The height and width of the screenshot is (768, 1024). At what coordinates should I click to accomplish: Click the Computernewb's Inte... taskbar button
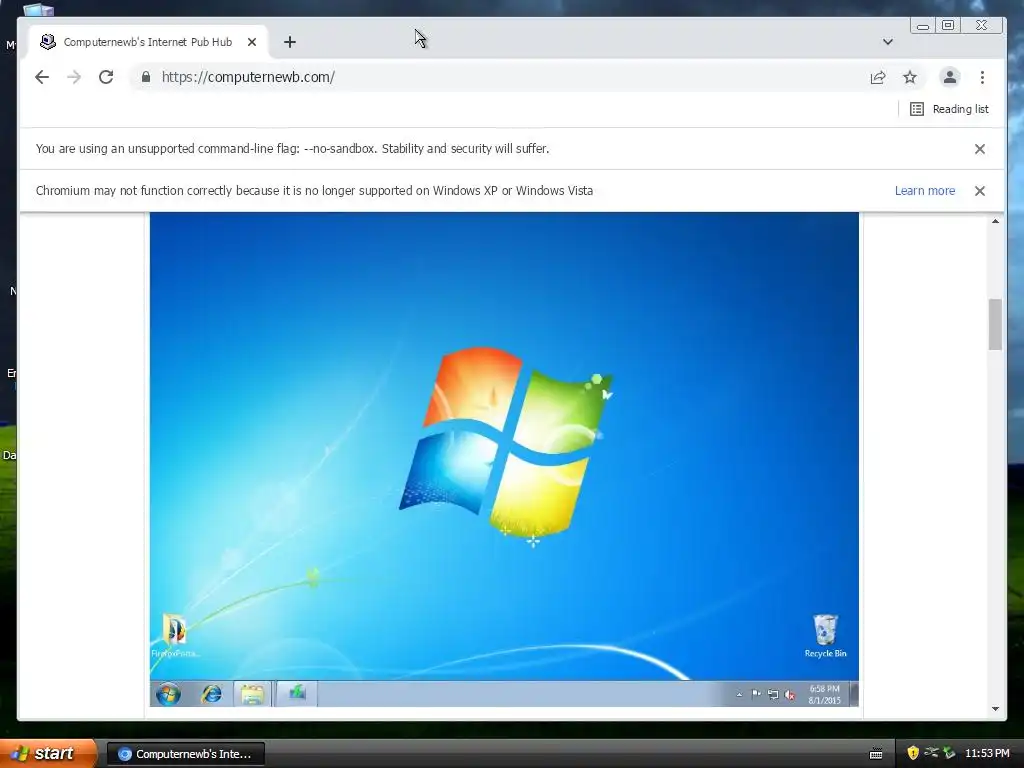(x=185, y=754)
